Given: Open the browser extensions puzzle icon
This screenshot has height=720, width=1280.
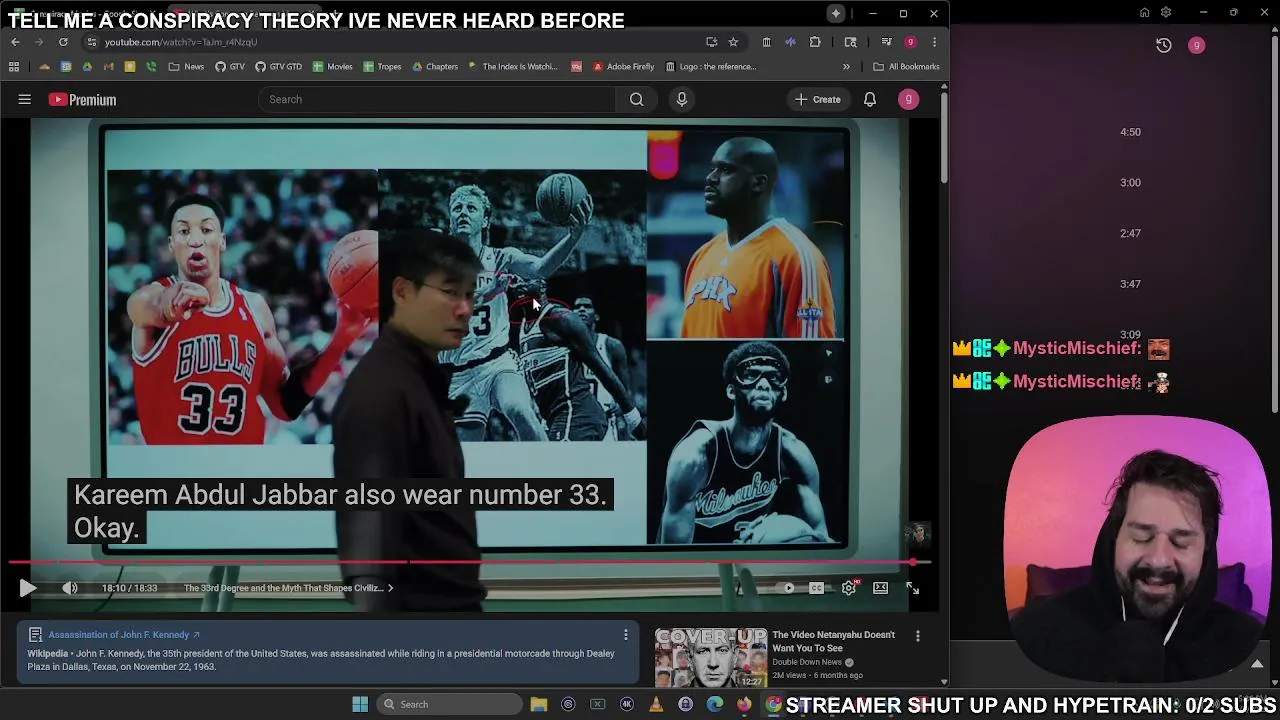Looking at the screenshot, I should point(815,42).
